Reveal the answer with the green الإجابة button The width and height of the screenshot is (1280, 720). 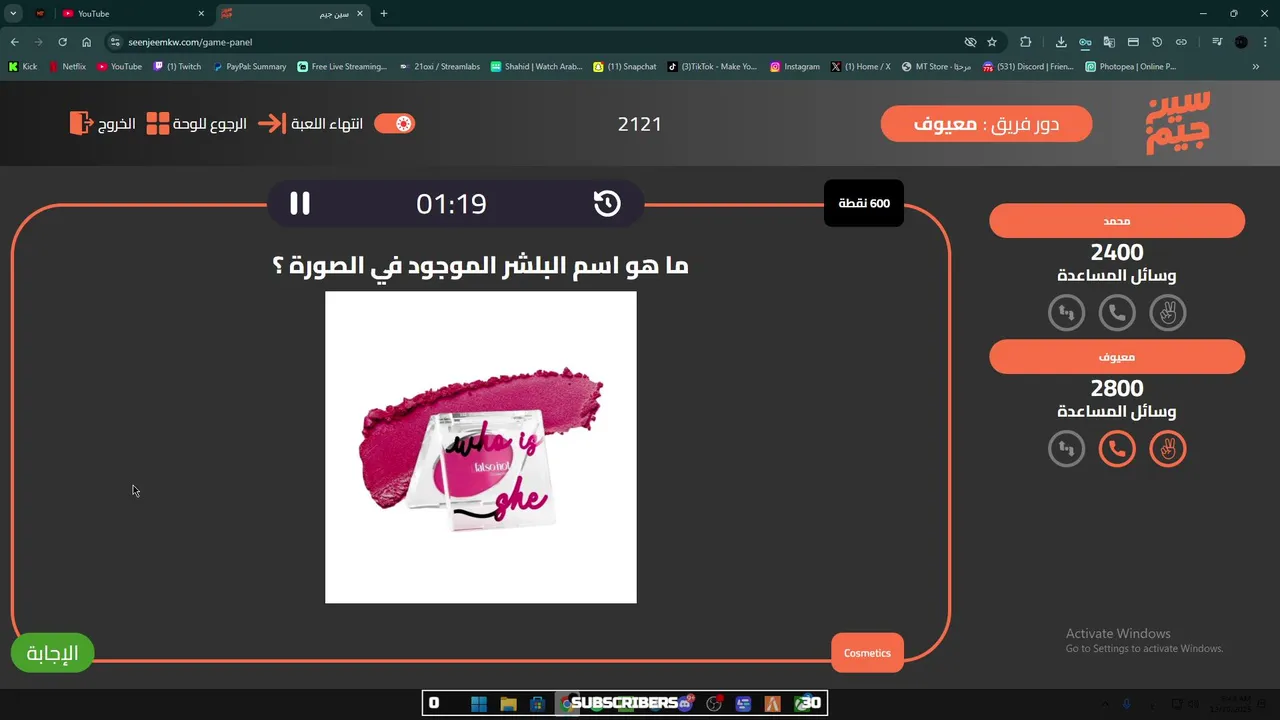click(x=52, y=653)
